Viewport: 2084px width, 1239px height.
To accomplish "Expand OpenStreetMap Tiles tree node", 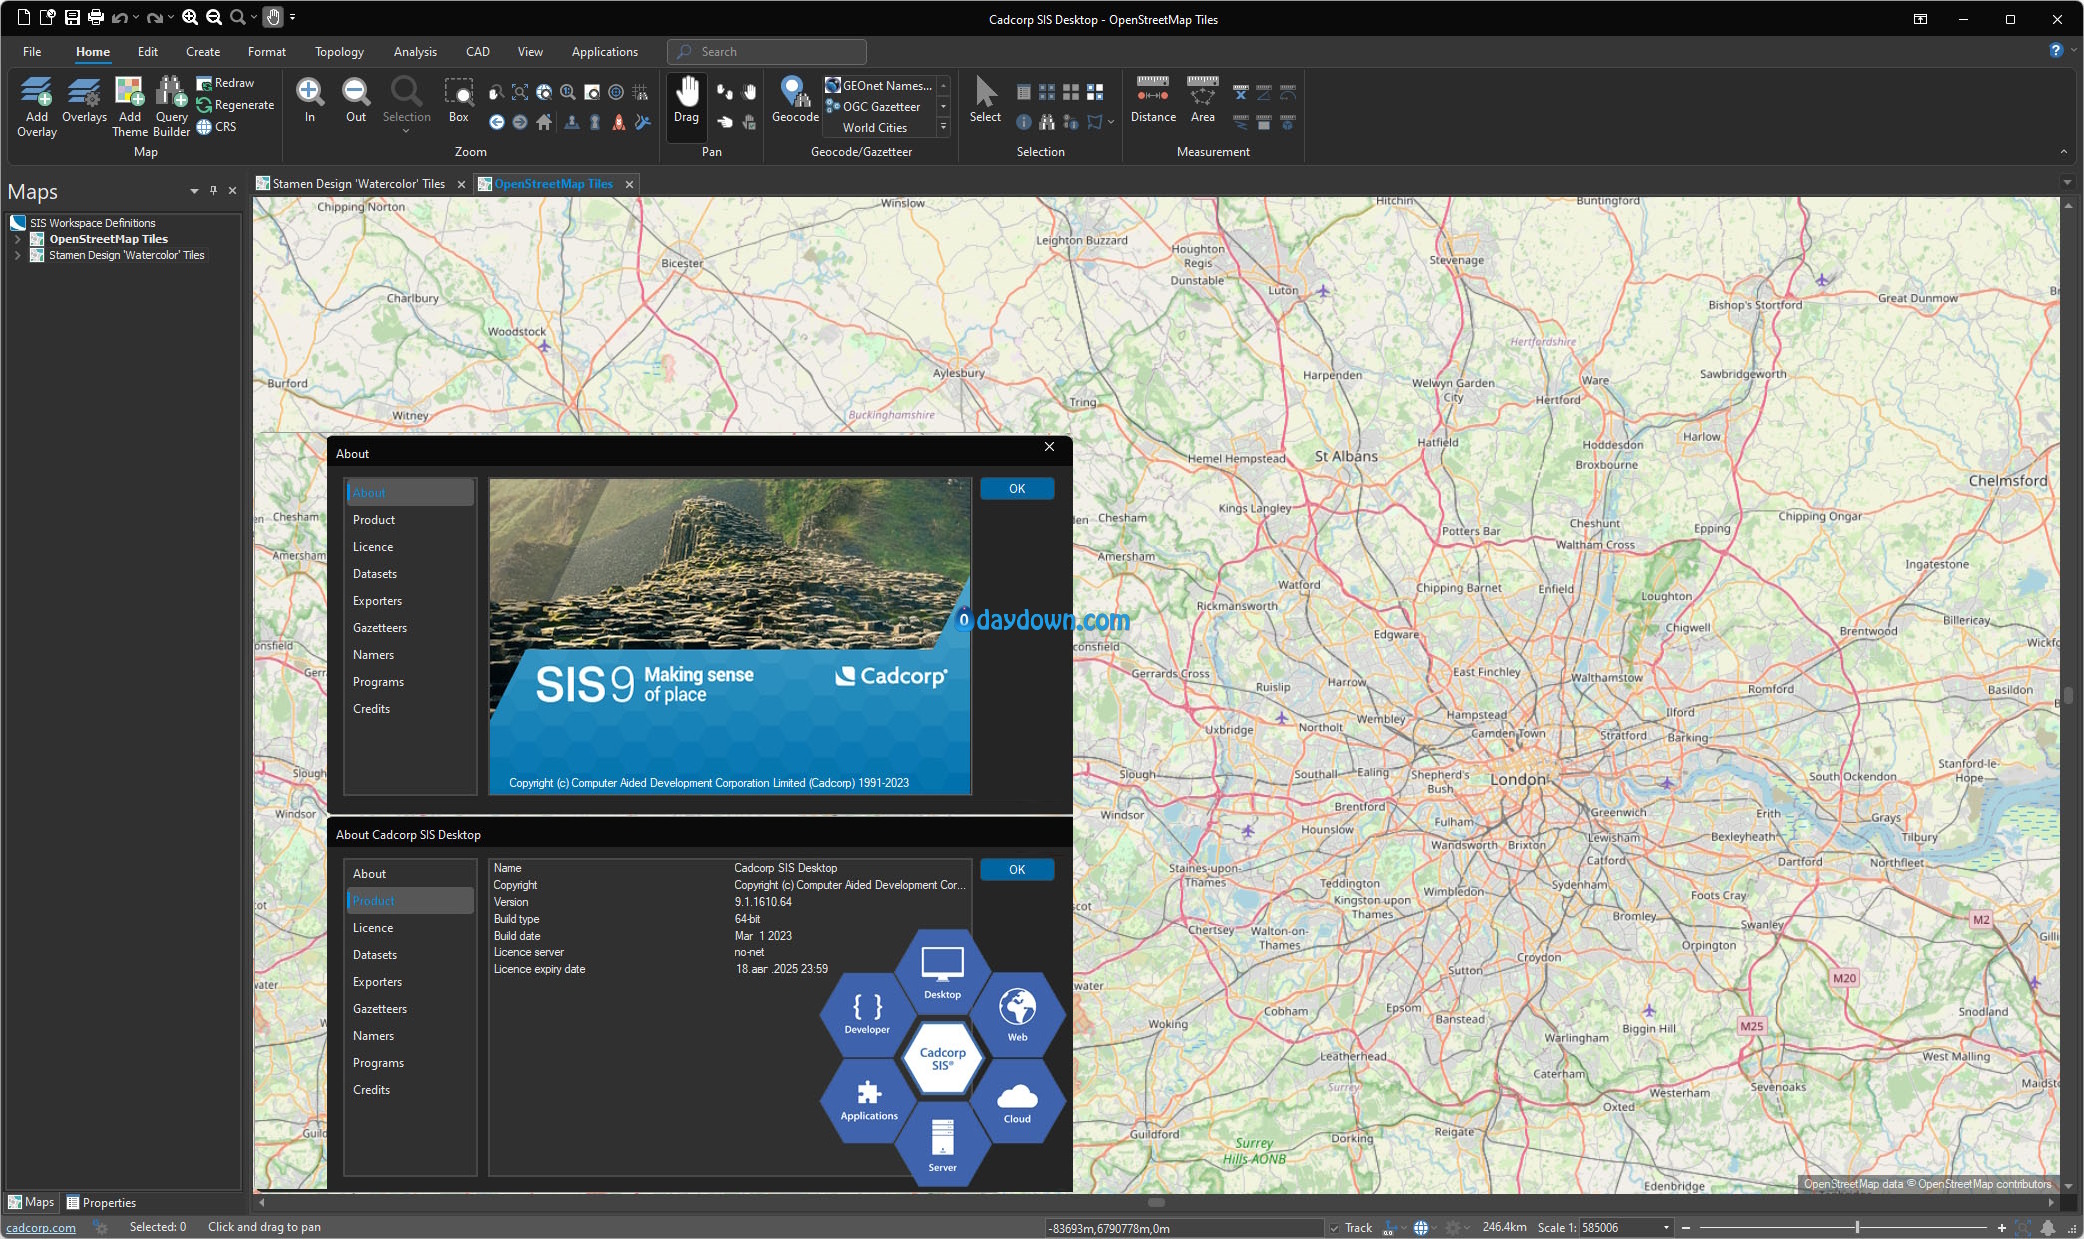I will [x=17, y=239].
